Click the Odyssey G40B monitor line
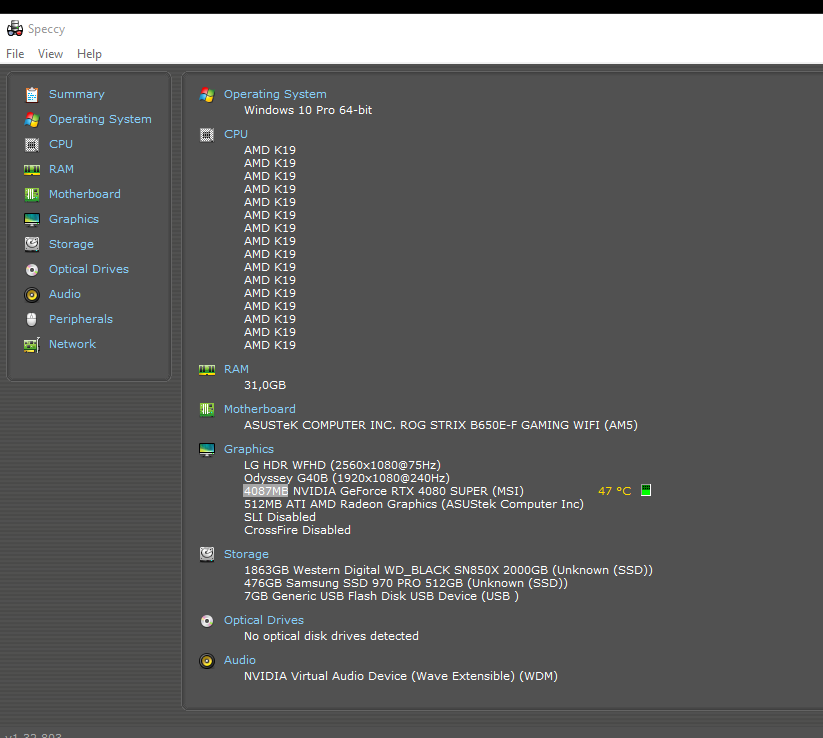The width and height of the screenshot is (823, 738). pyautogui.click(x=347, y=478)
